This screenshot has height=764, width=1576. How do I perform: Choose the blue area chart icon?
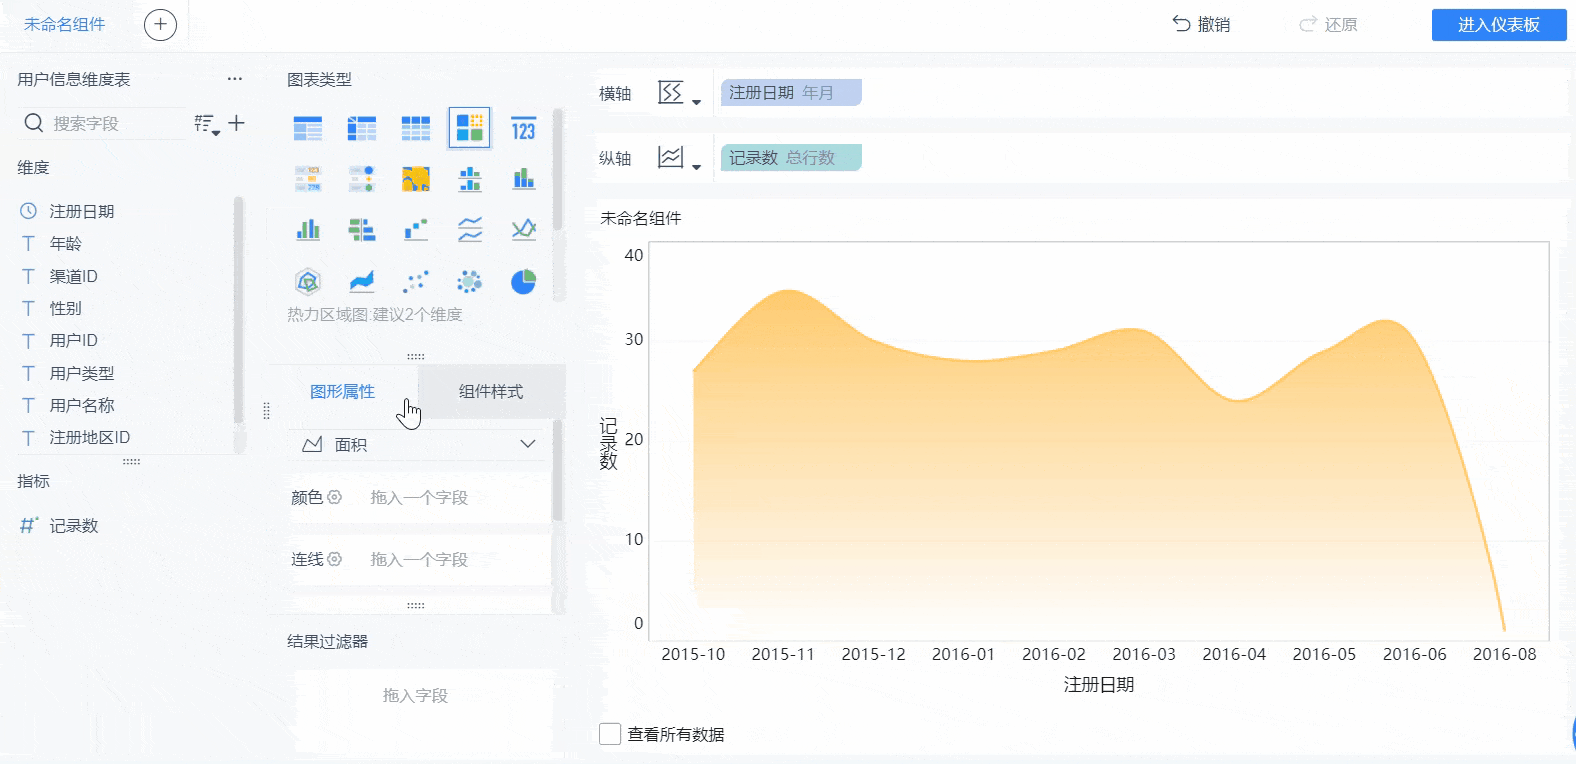click(x=362, y=281)
